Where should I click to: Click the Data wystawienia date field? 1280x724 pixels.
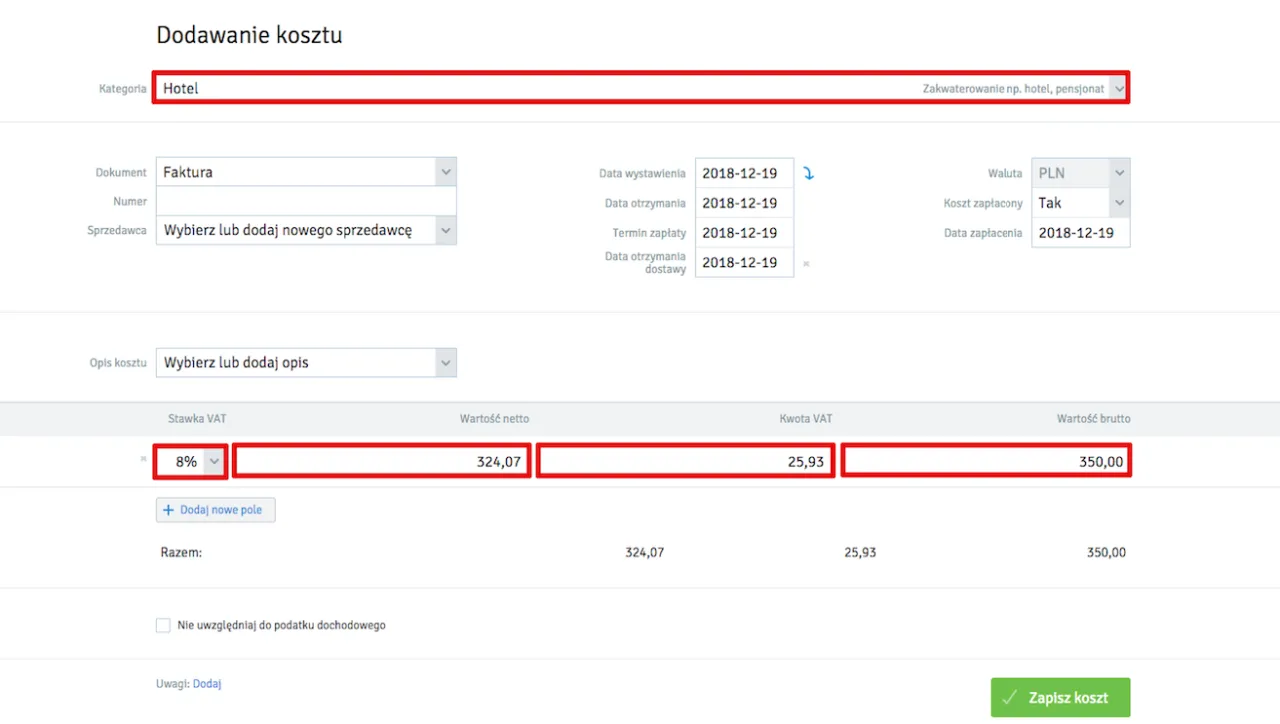click(x=743, y=173)
